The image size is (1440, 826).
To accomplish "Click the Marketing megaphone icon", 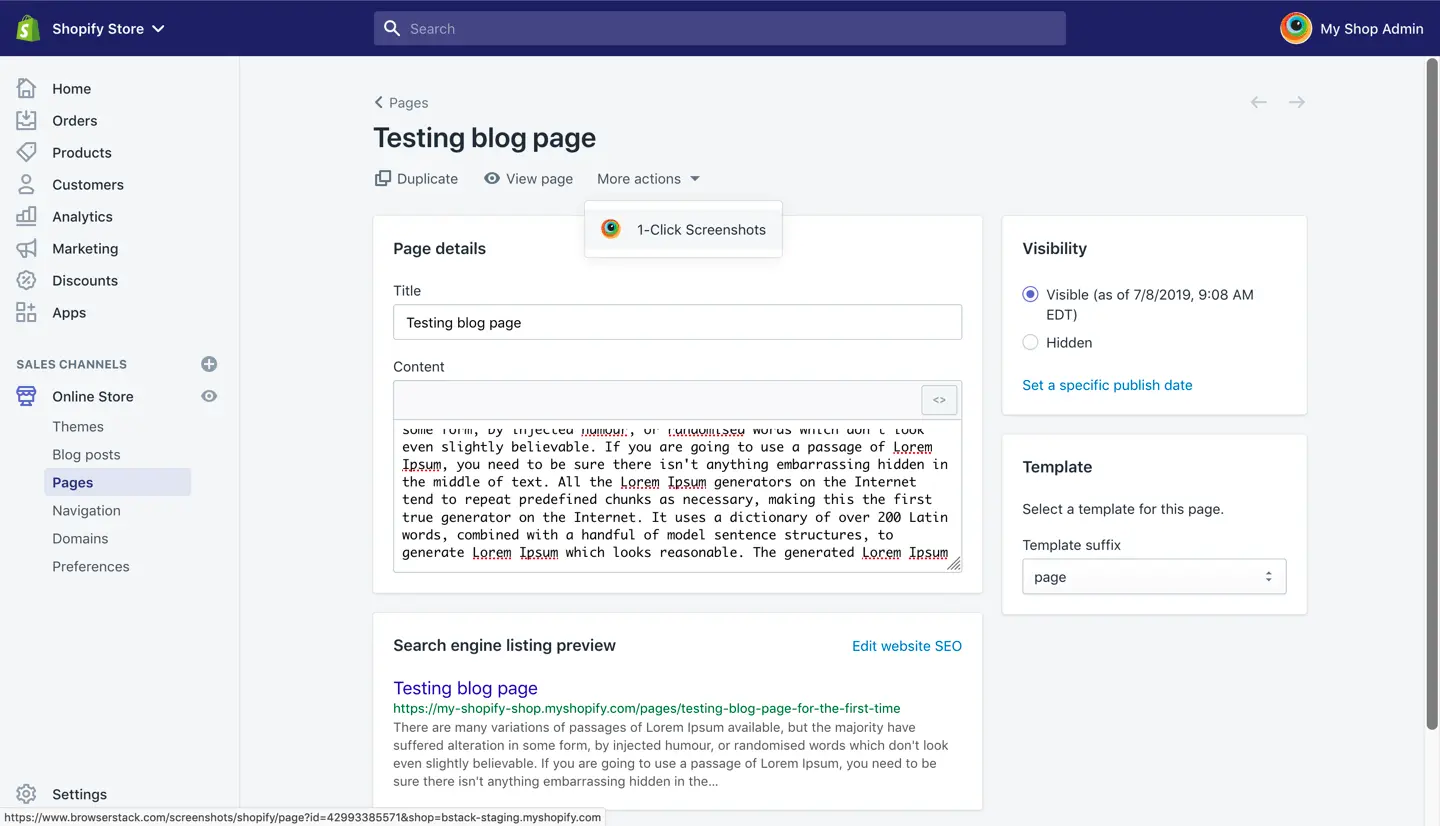I will [x=27, y=249].
